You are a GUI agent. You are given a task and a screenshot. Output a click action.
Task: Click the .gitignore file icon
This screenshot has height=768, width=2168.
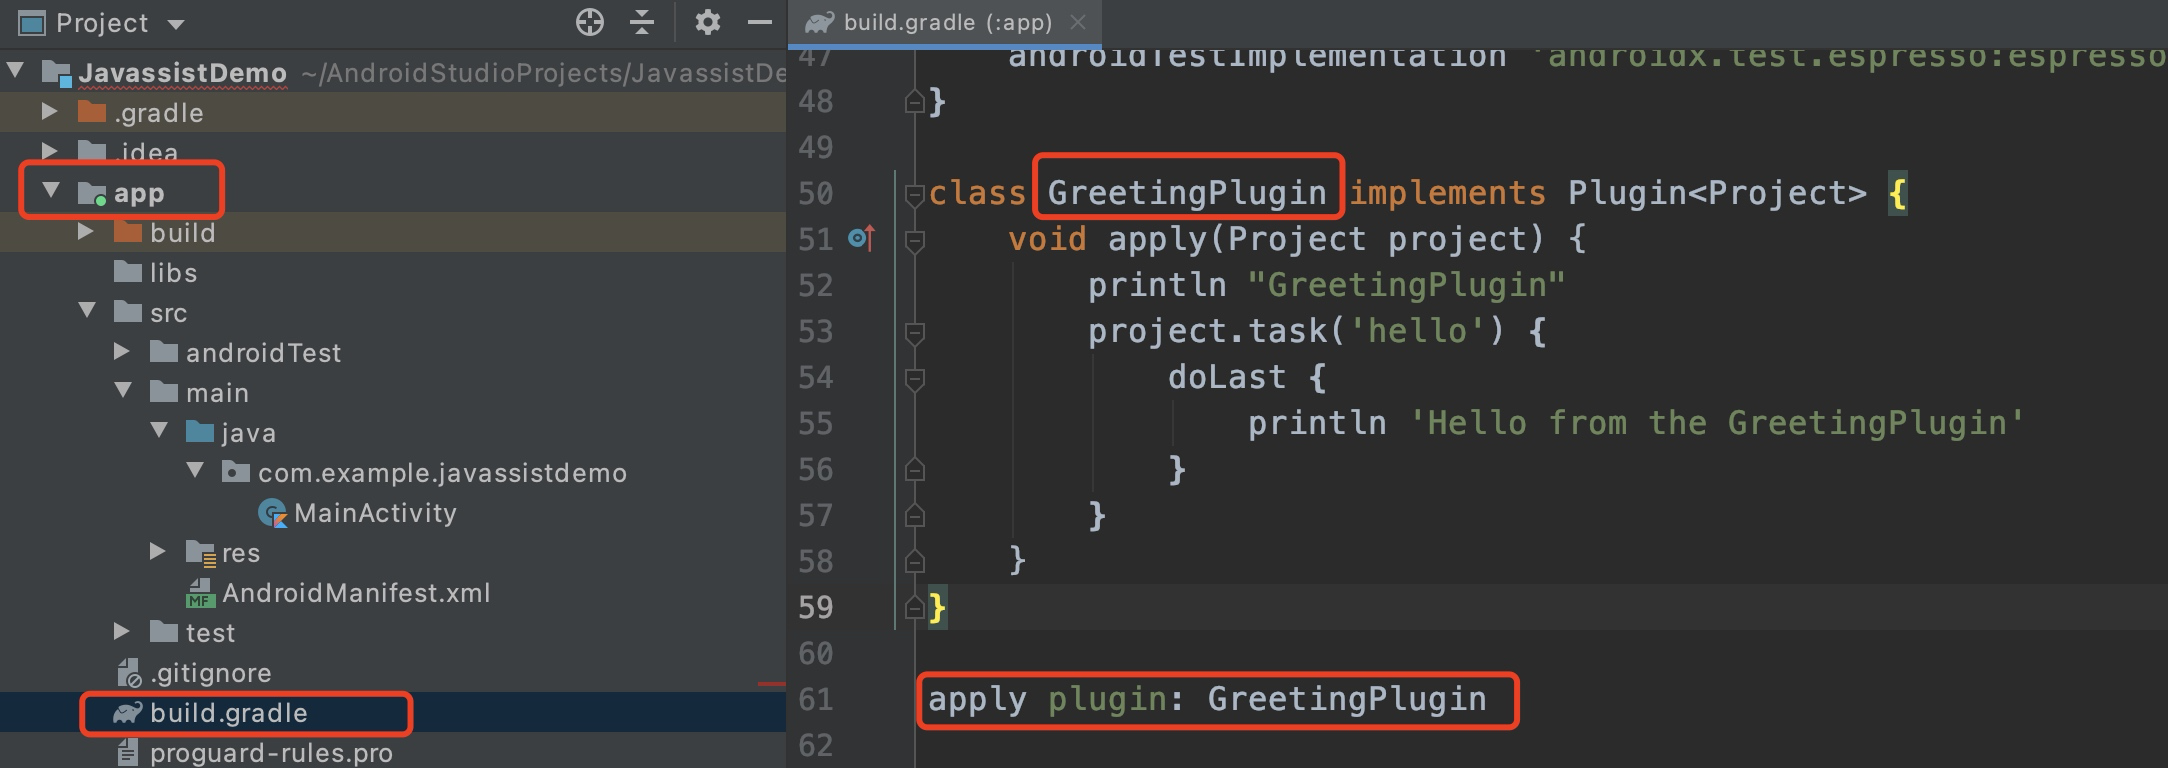[129, 673]
